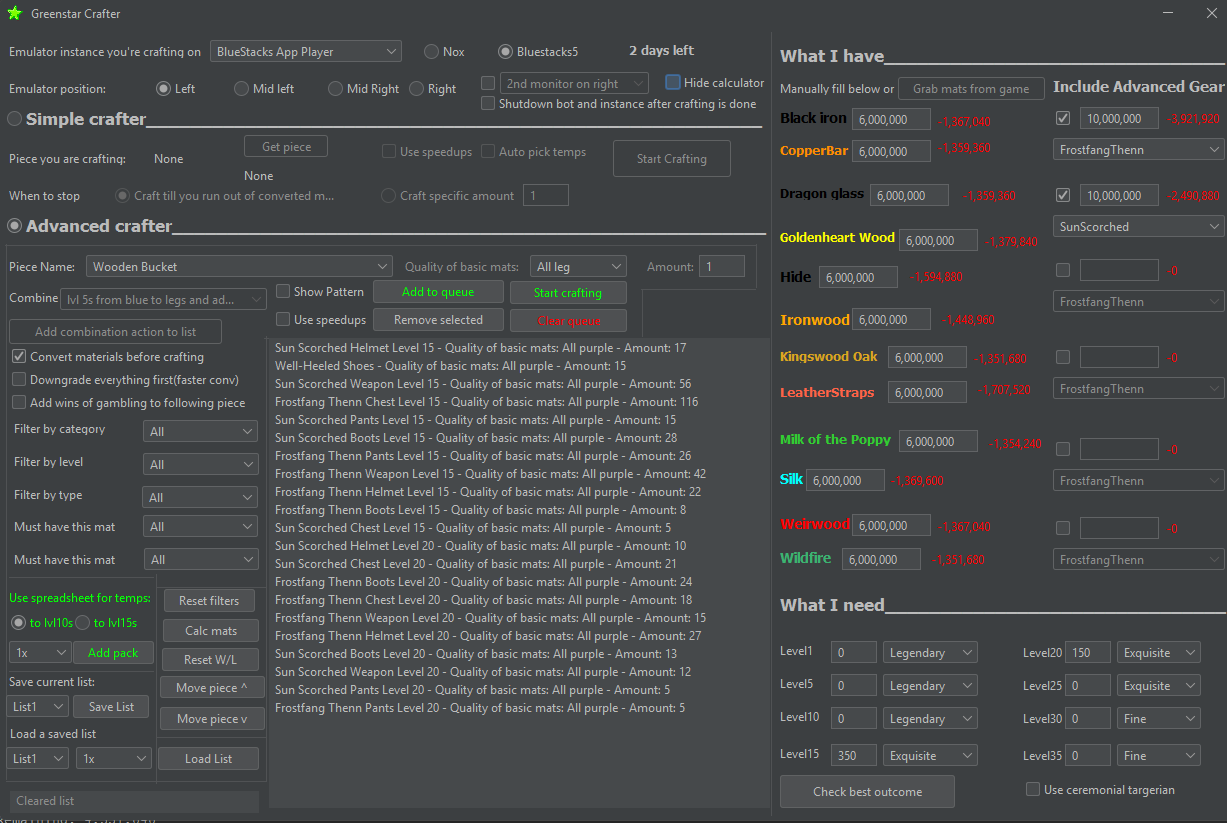Image resolution: width=1227 pixels, height=823 pixels.
Task: Click the Add to queue button
Action: pyautogui.click(x=438, y=291)
